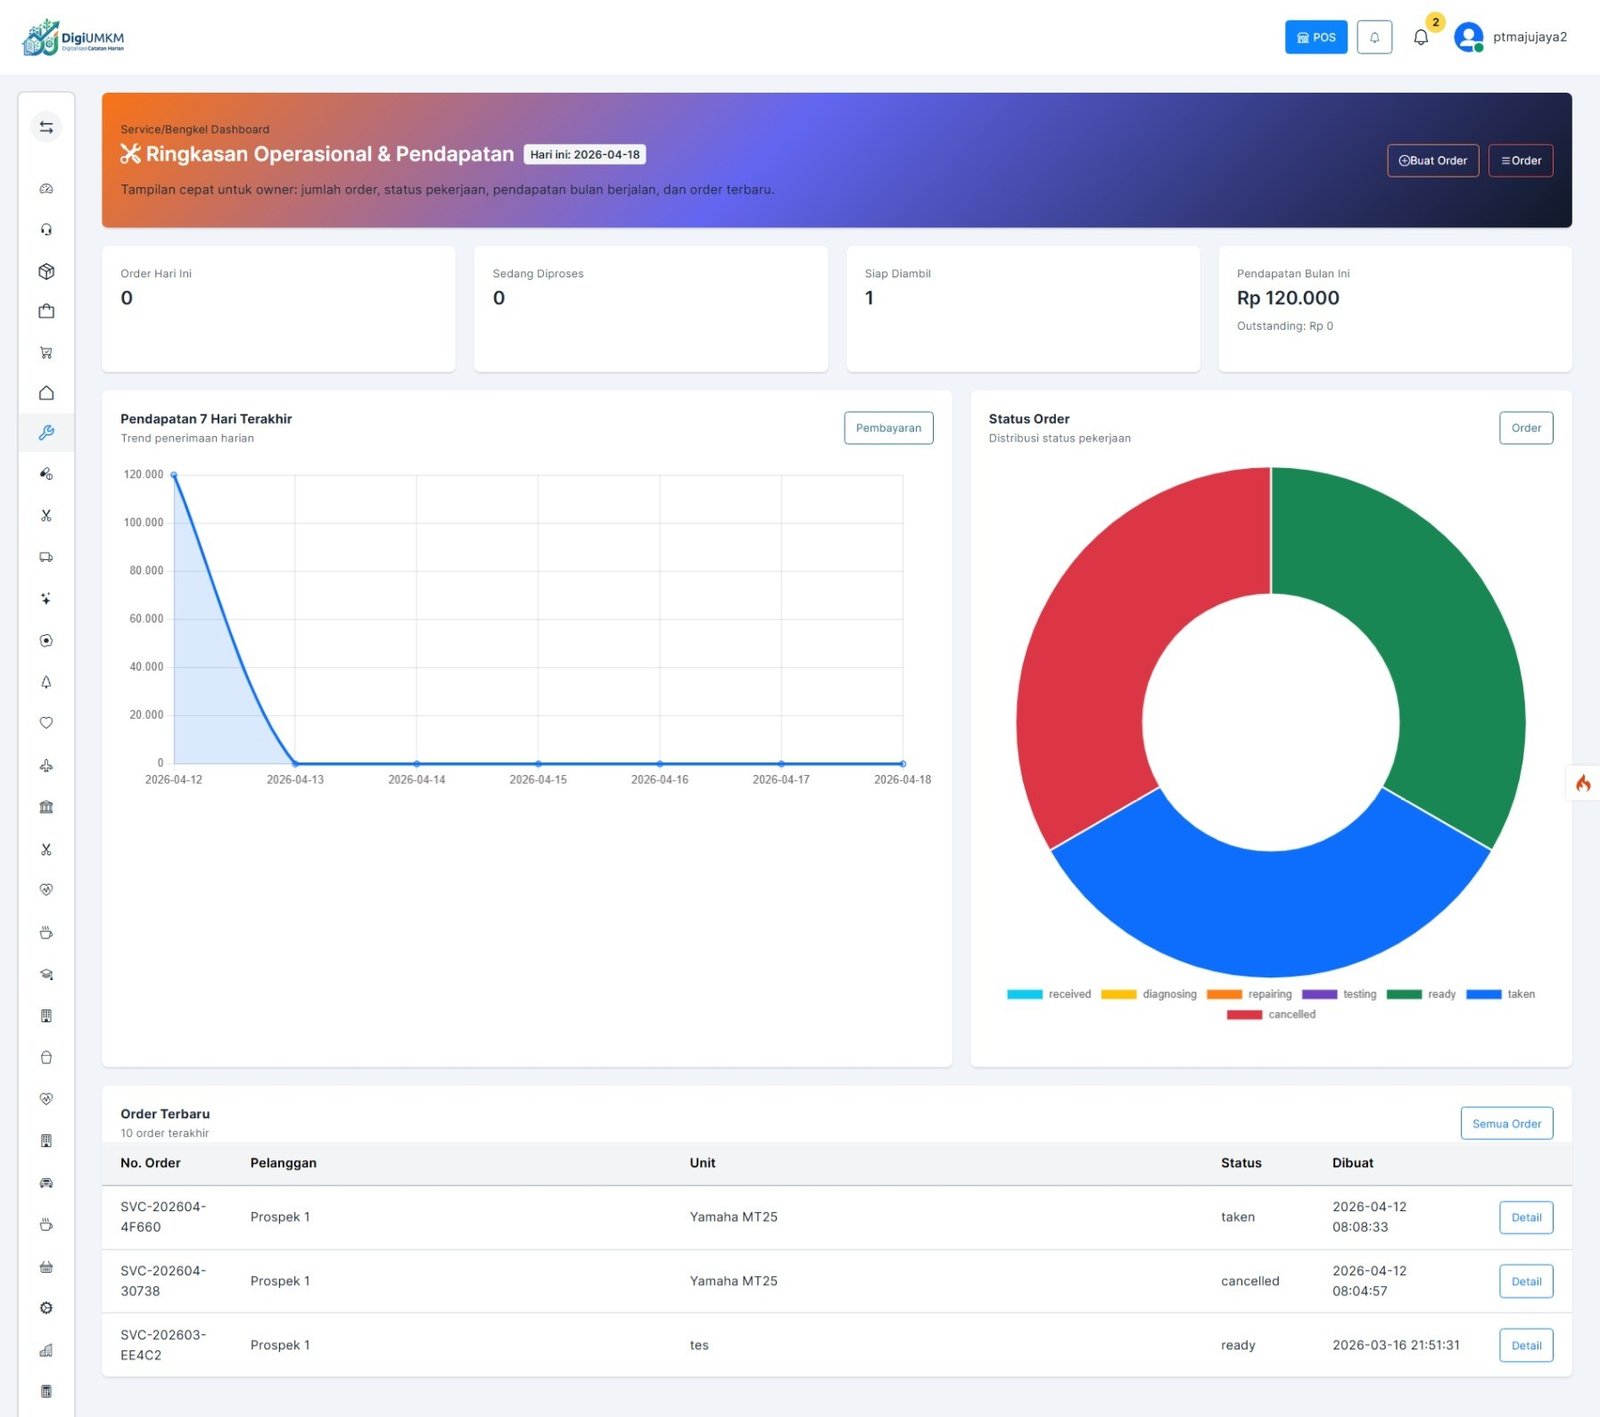The width and height of the screenshot is (1600, 1417).
Task: Expand the sidebar with the arrows toggle
Action: (46, 127)
